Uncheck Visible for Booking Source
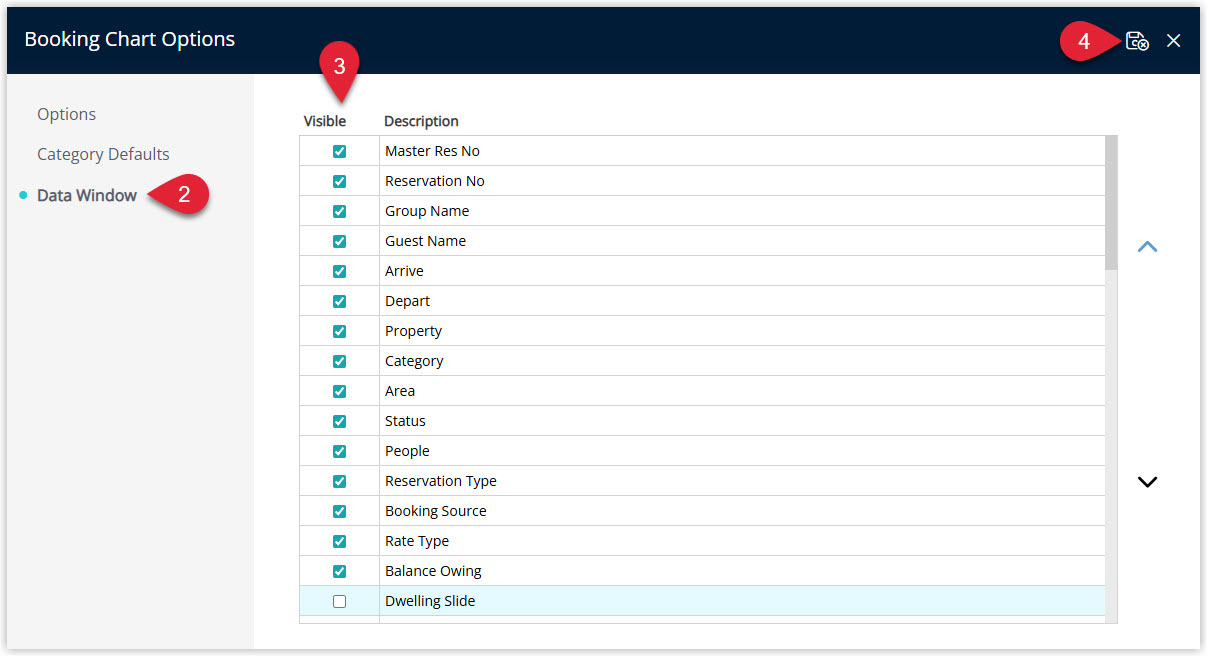This screenshot has width=1208, height=657. click(x=339, y=511)
